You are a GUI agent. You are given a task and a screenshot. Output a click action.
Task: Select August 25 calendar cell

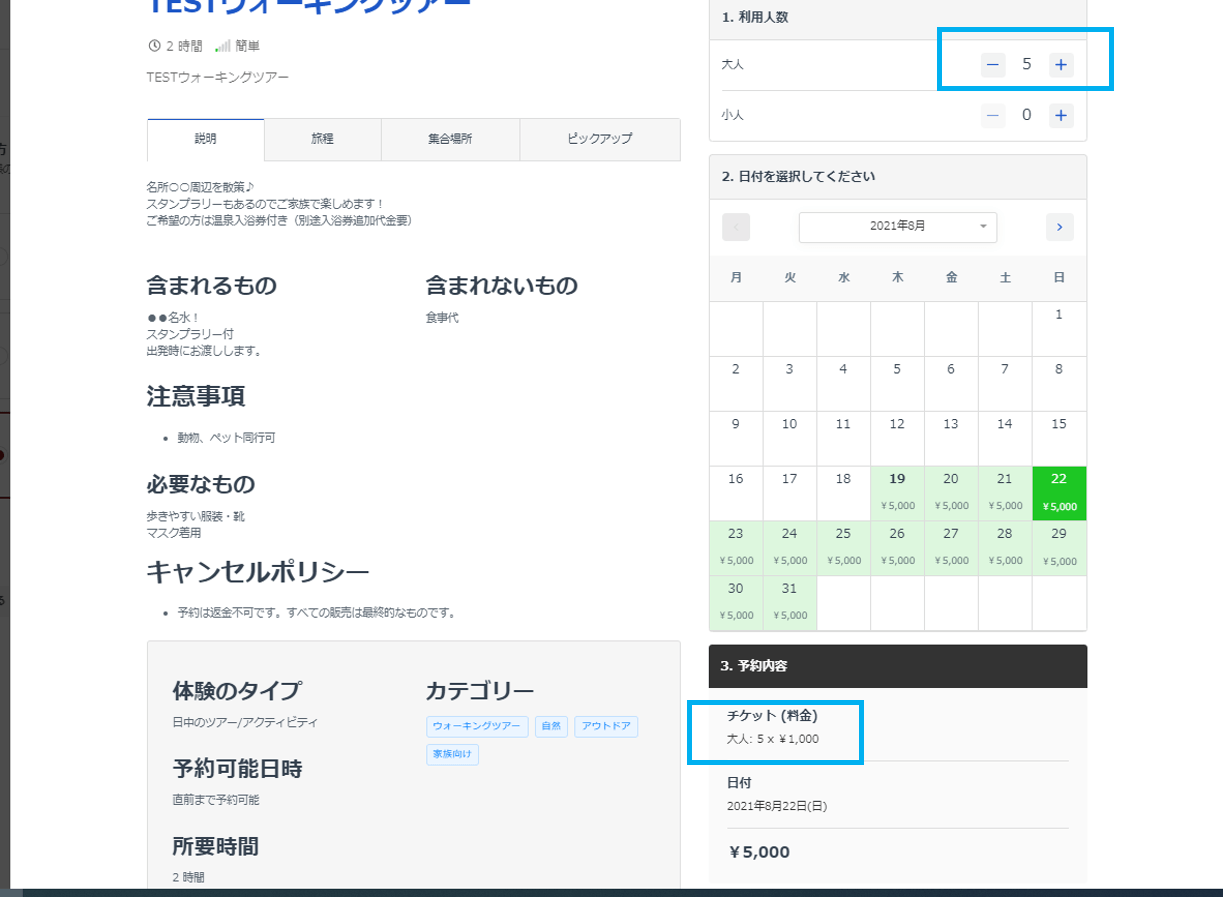click(843, 548)
